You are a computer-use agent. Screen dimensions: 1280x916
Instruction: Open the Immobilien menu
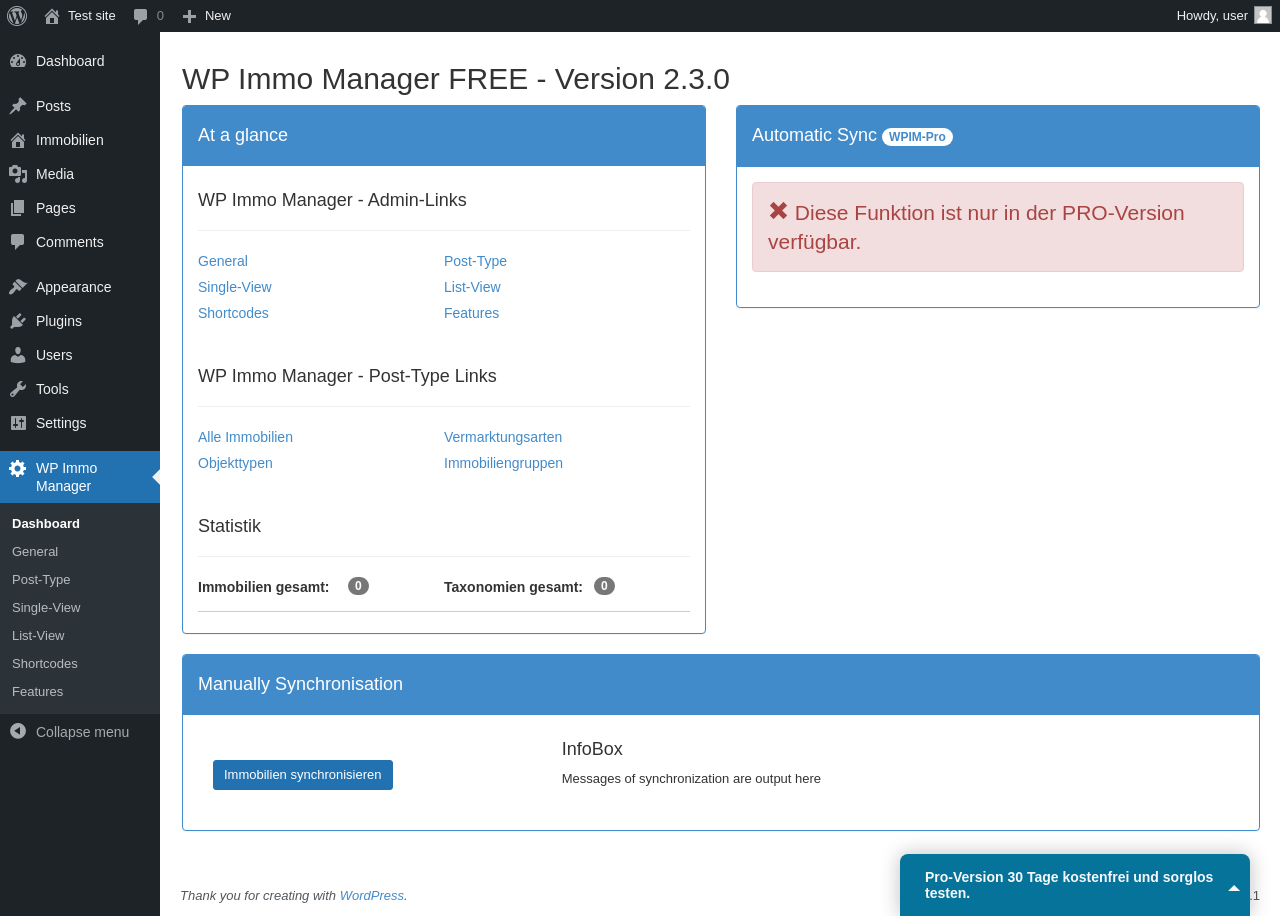(x=80, y=140)
